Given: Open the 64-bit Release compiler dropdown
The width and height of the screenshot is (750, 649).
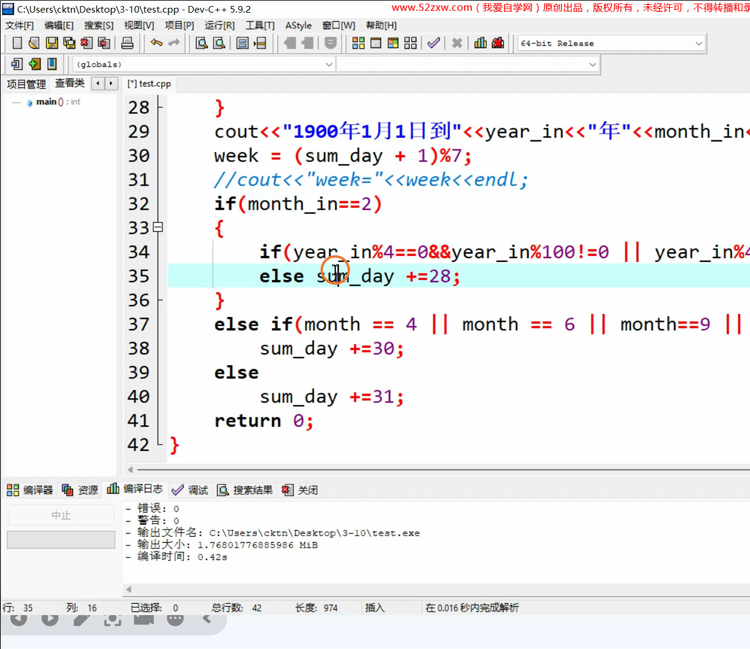Looking at the screenshot, I should [698, 44].
